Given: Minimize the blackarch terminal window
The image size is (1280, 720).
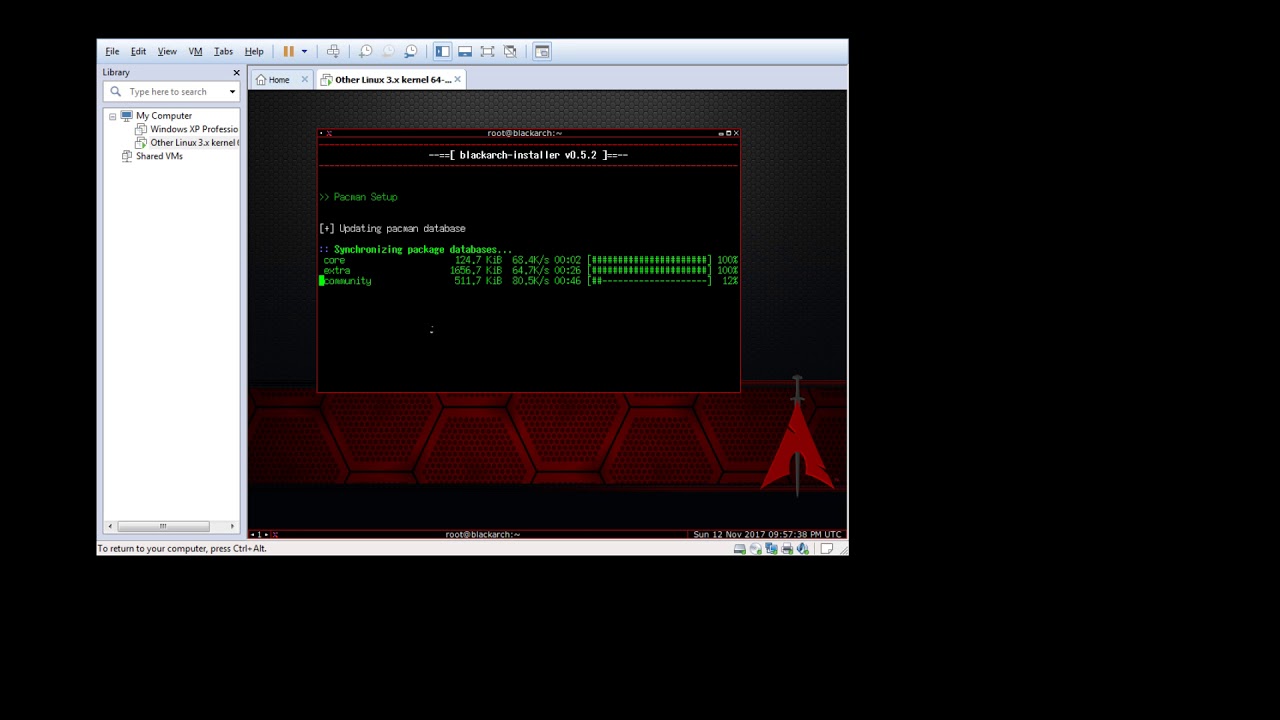Looking at the screenshot, I should tap(720, 133).
